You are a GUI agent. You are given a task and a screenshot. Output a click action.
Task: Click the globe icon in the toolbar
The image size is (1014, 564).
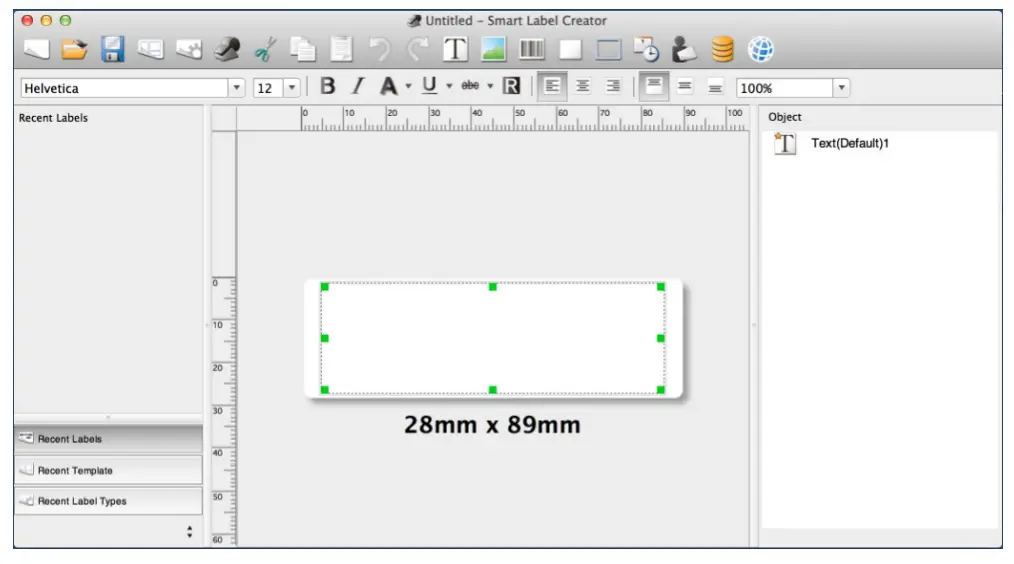(x=761, y=49)
